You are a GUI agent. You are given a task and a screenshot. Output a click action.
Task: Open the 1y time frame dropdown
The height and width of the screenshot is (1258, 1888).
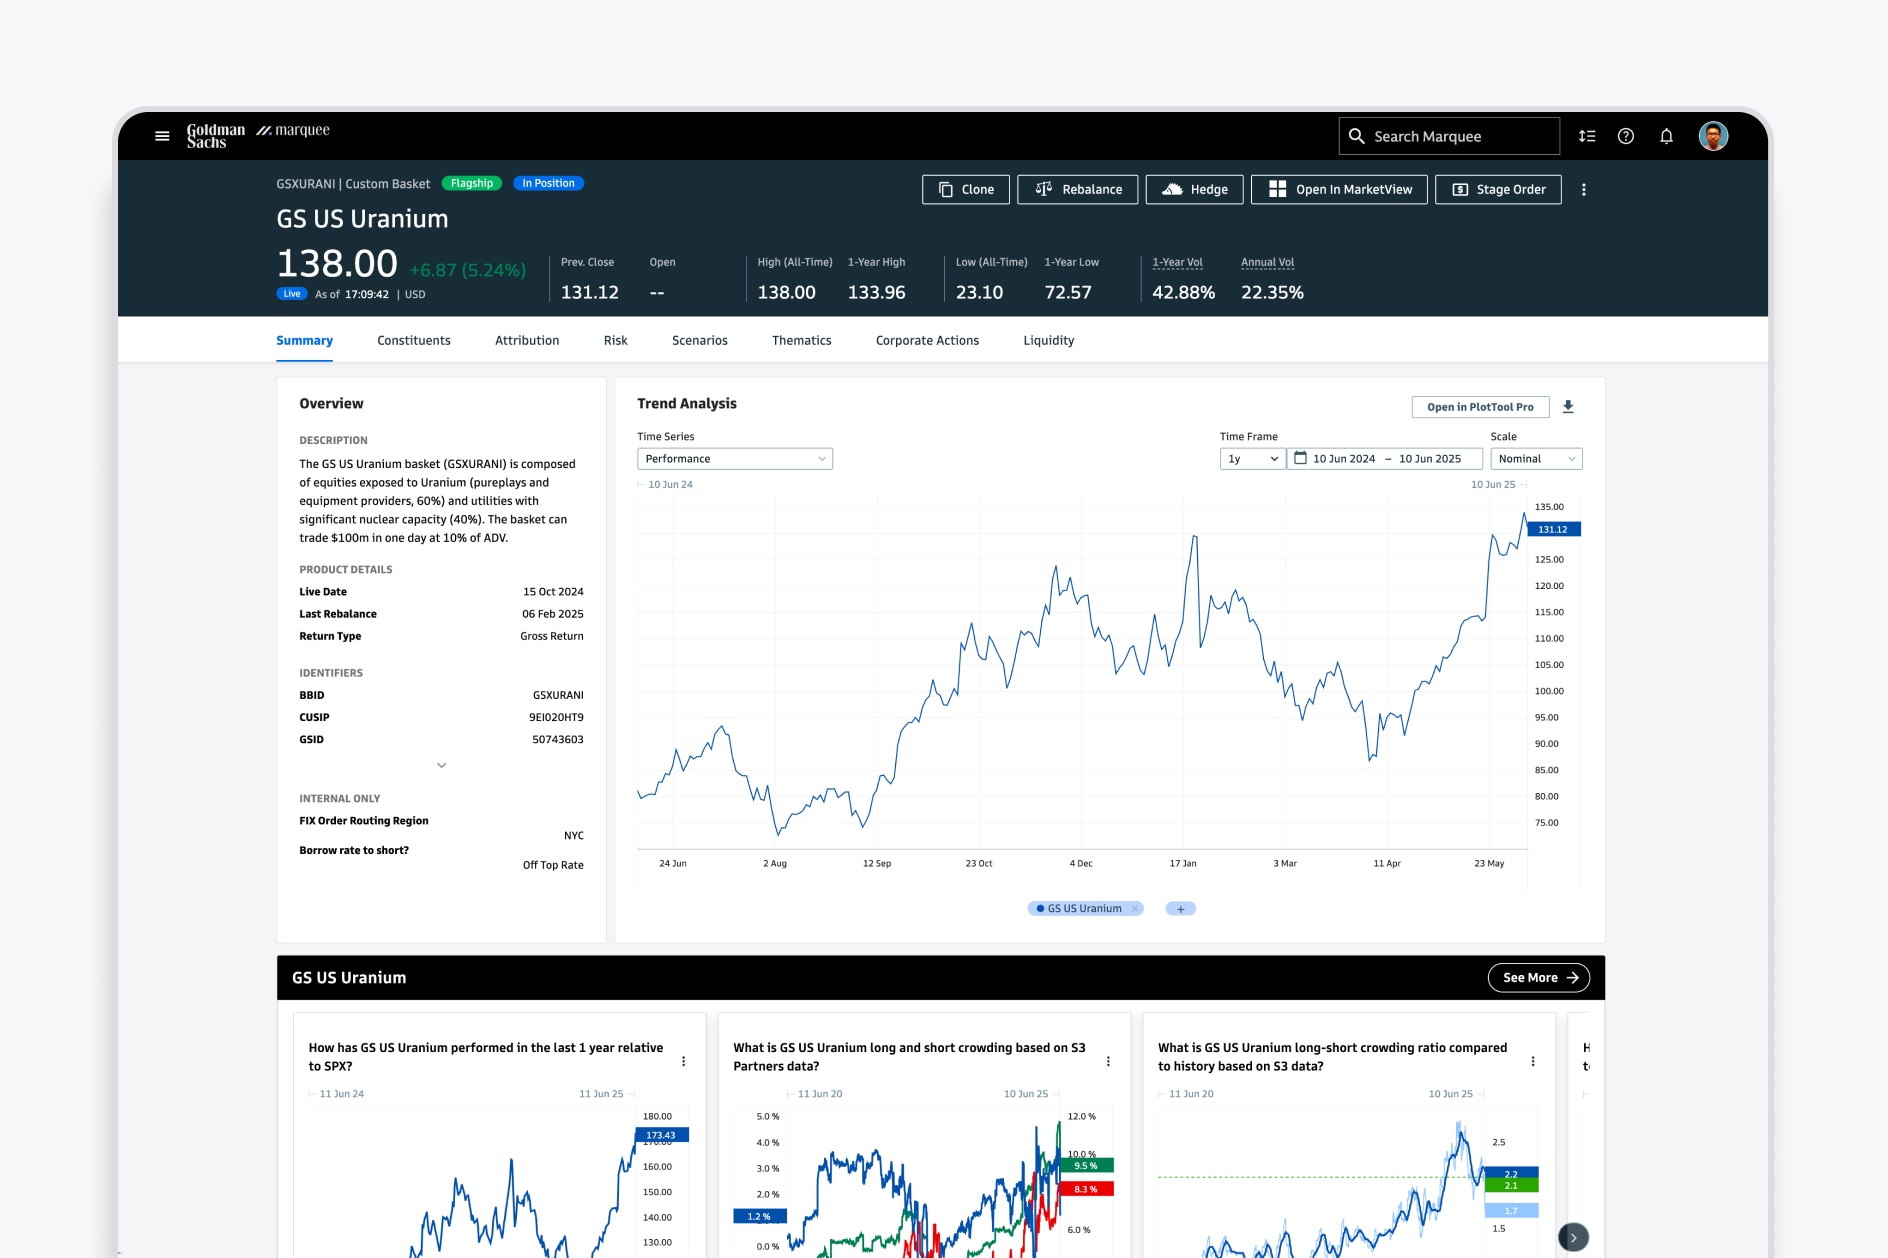point(1252,459)
